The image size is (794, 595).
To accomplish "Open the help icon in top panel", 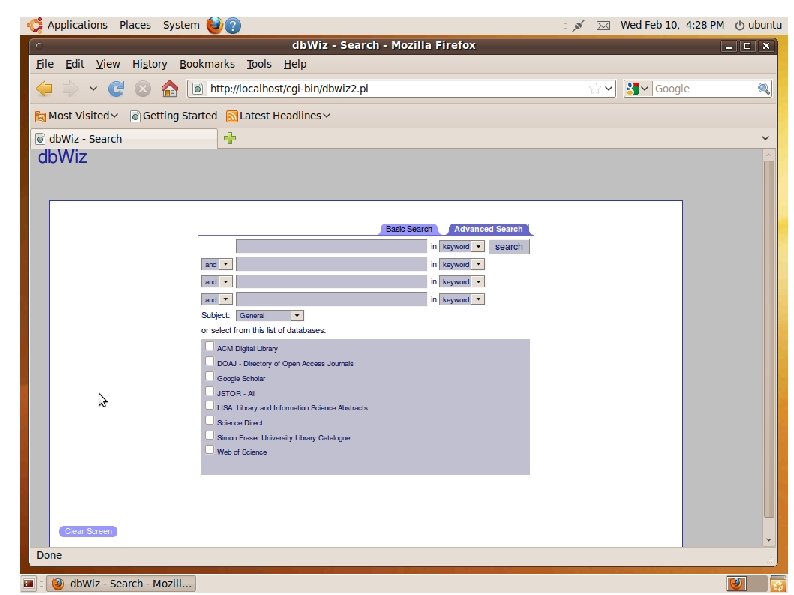I will click(x=232, y=25).
